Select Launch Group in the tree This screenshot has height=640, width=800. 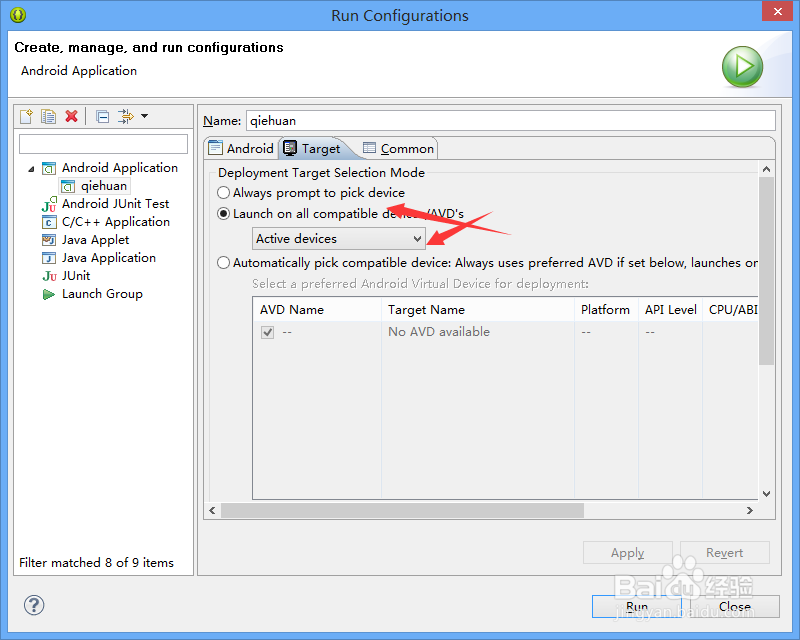pos(102,294)
